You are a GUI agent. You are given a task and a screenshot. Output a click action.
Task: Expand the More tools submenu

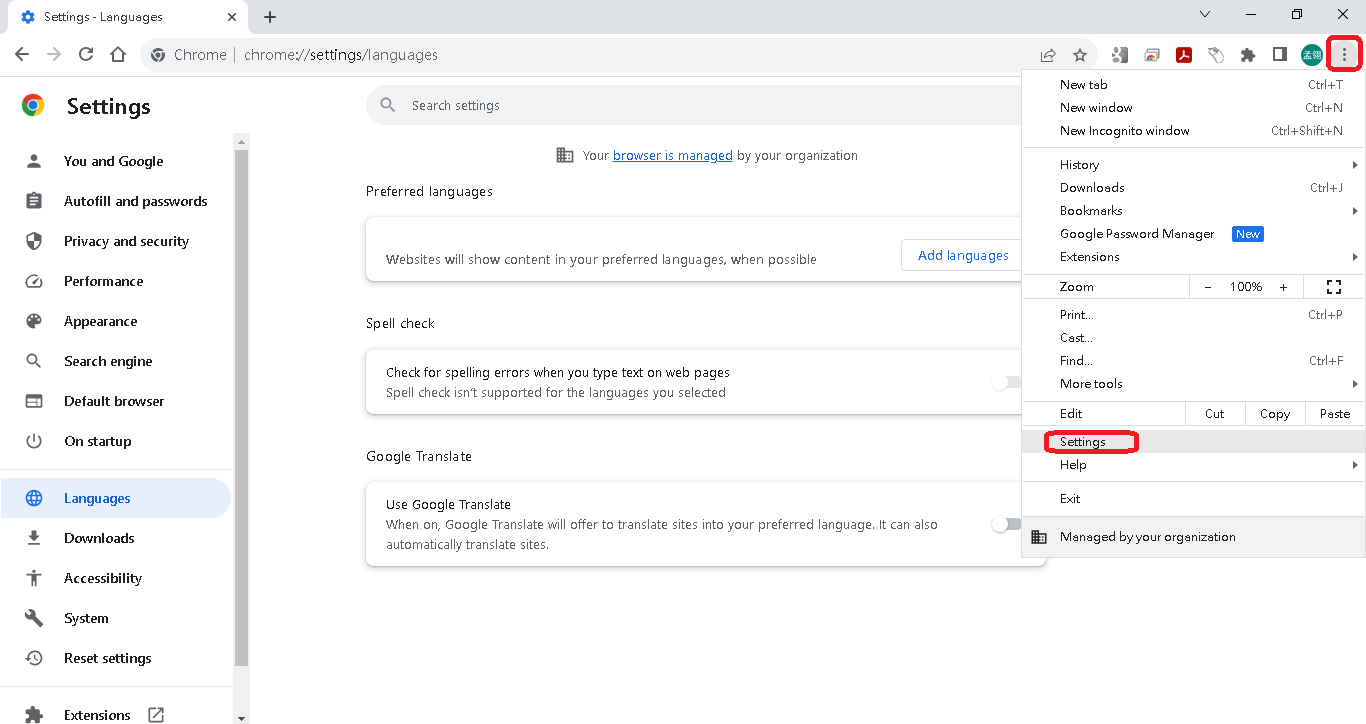[1194, 384]
